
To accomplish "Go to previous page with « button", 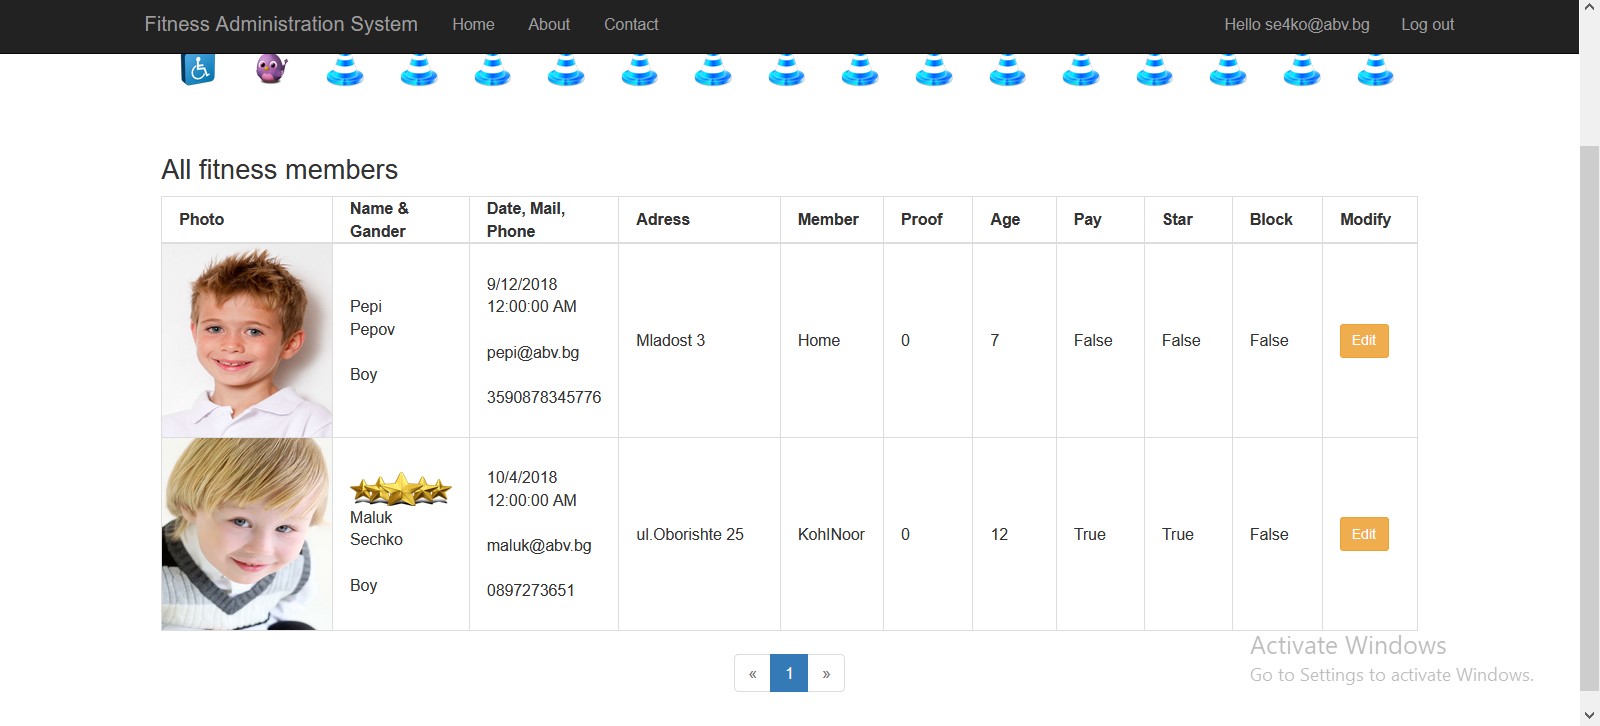I will pos(752,673).
